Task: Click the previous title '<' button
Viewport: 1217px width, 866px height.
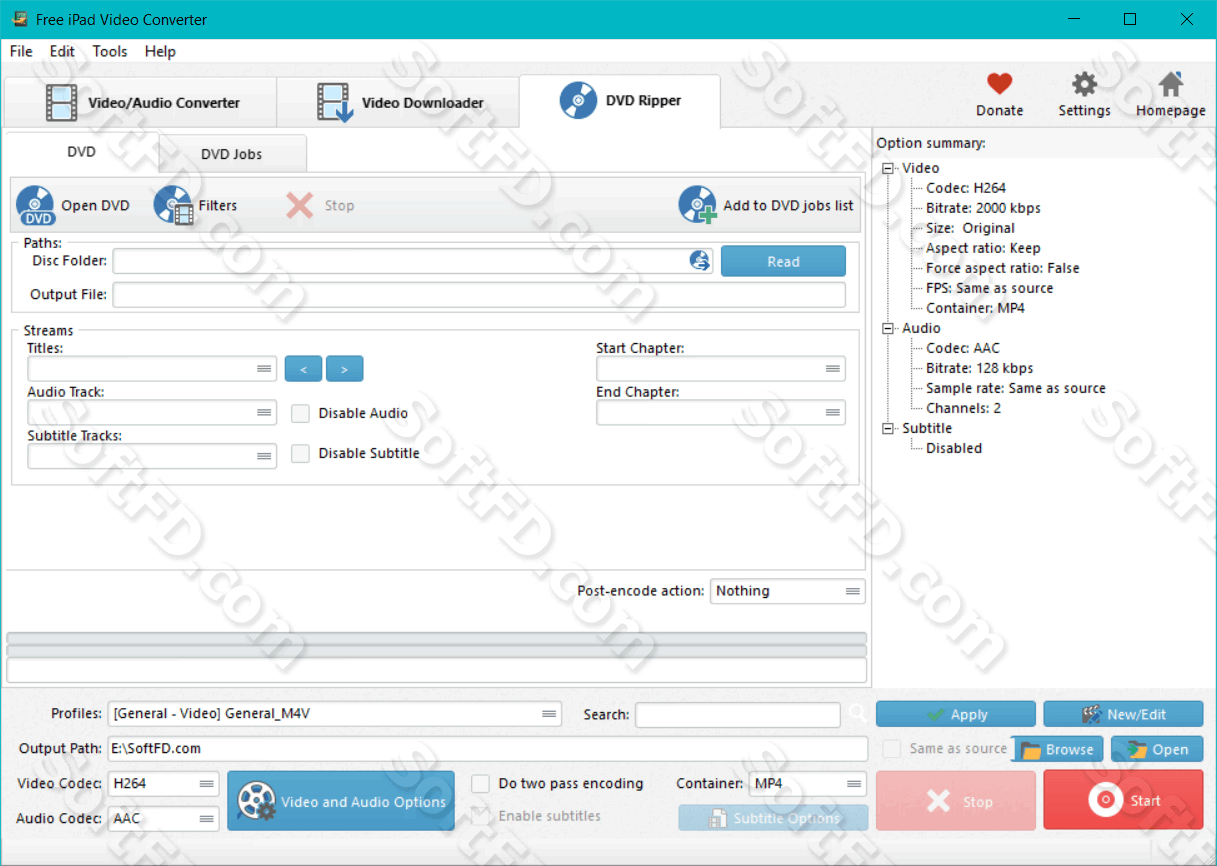Action: [303, 369]
